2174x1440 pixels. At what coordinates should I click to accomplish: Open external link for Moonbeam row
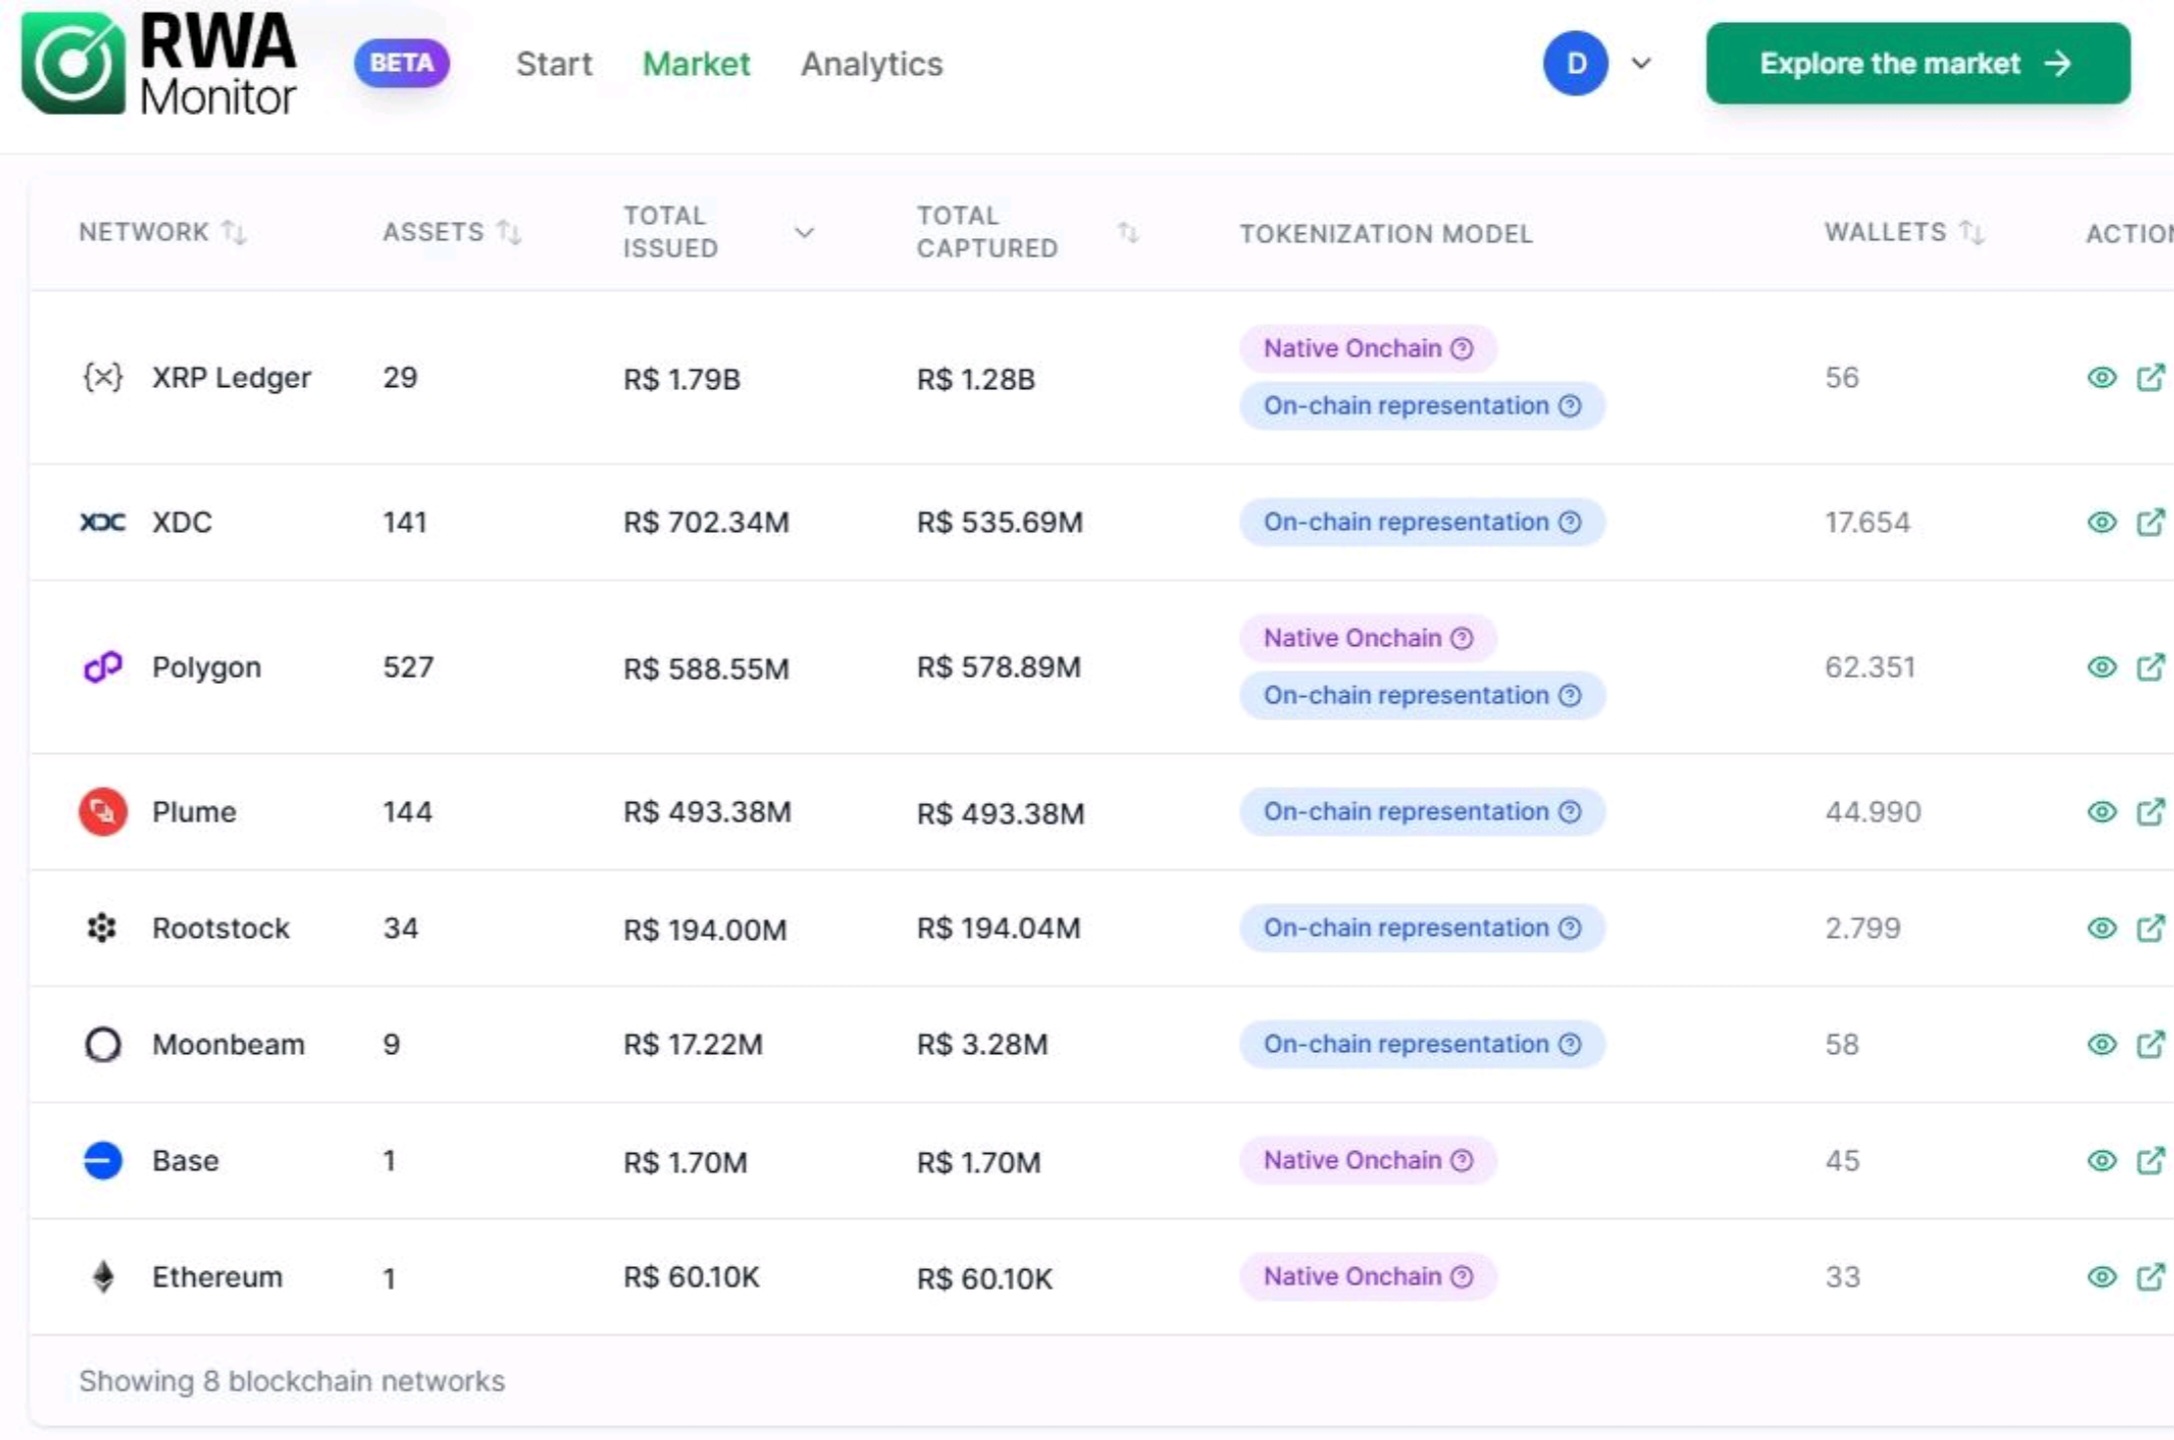point(2150,1044)
